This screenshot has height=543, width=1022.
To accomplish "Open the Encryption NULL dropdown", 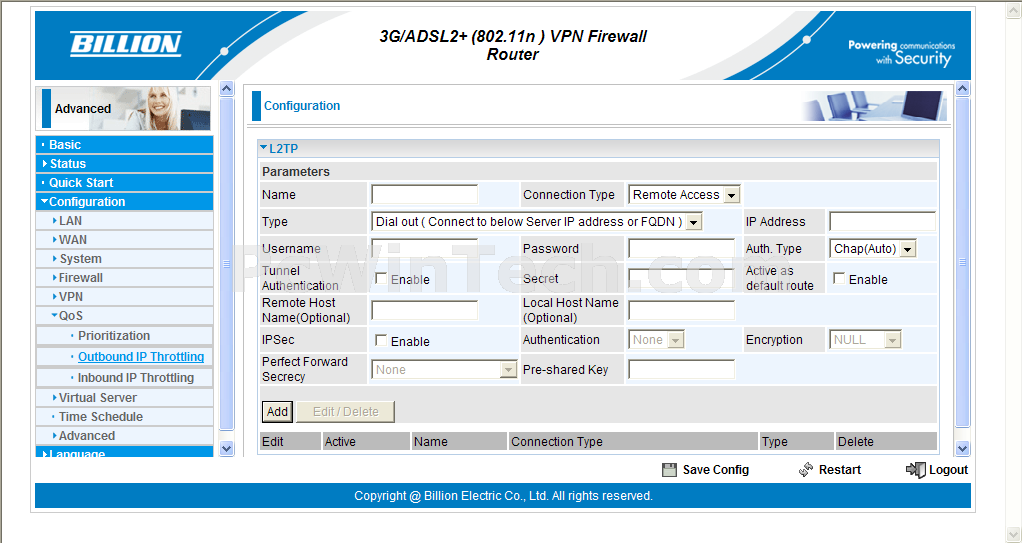I will click(866, 340).
